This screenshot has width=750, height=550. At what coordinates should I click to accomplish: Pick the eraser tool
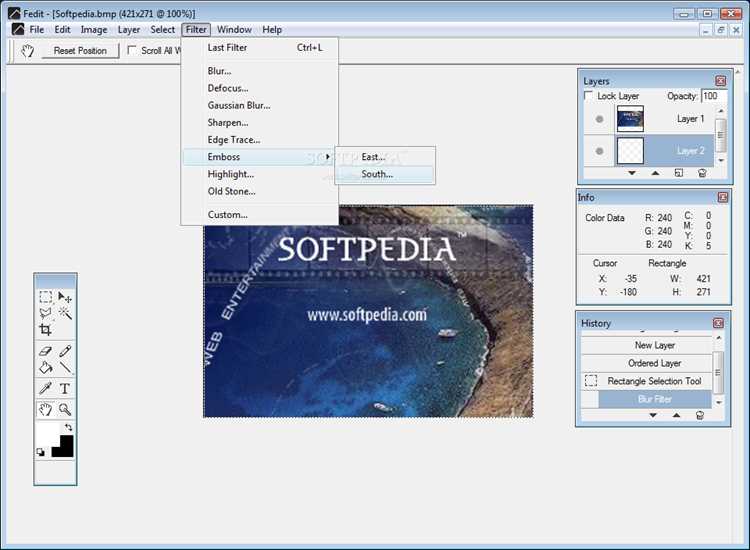click(45, 352)
